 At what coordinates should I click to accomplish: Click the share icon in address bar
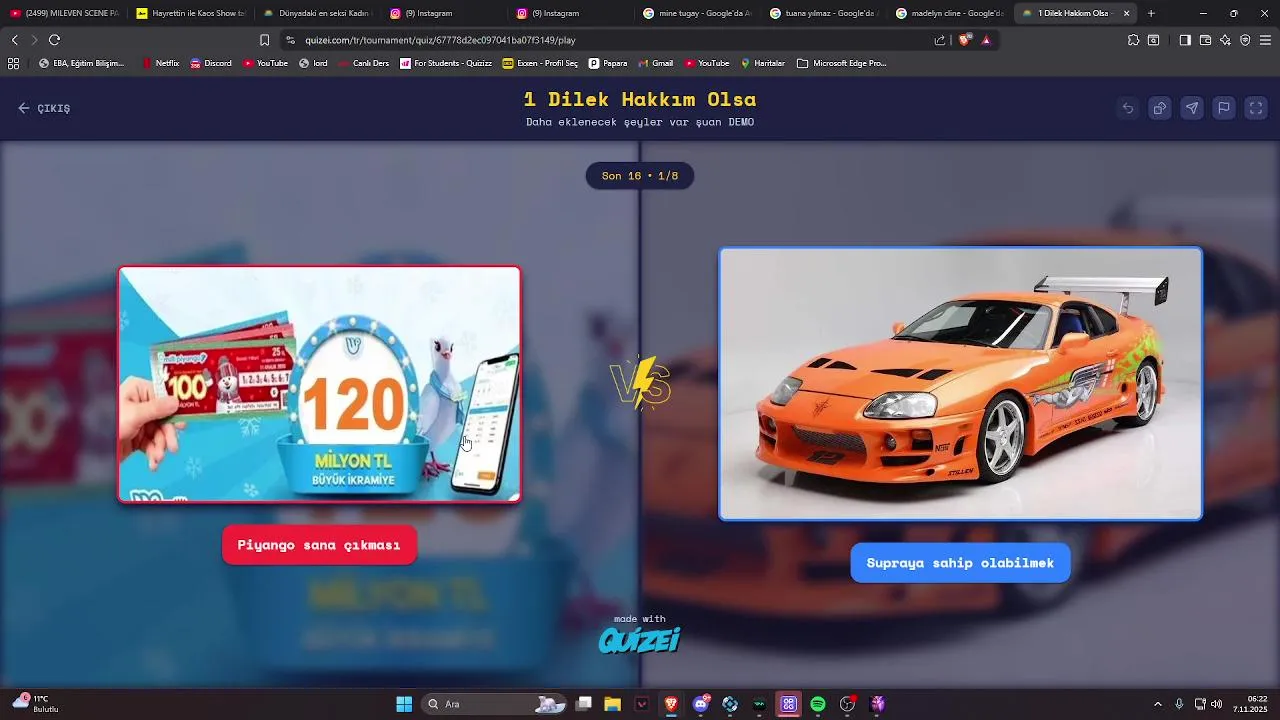940,40
